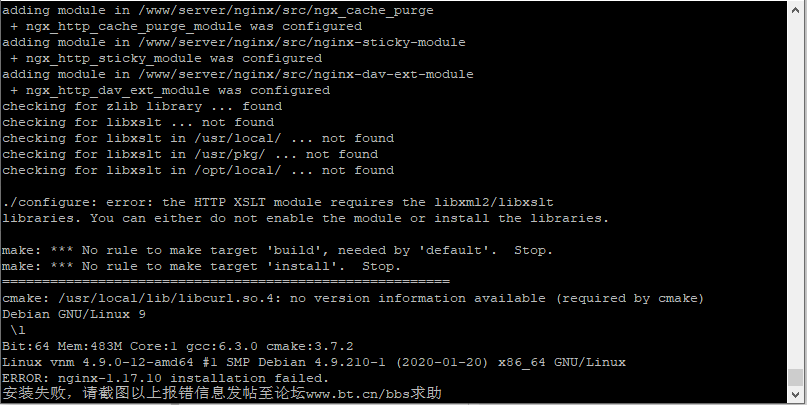Image resolution: width=807 pixels, height=405 pixels.
Task: Click the make target 'install' Stop line
Action: tap(201, 267)
